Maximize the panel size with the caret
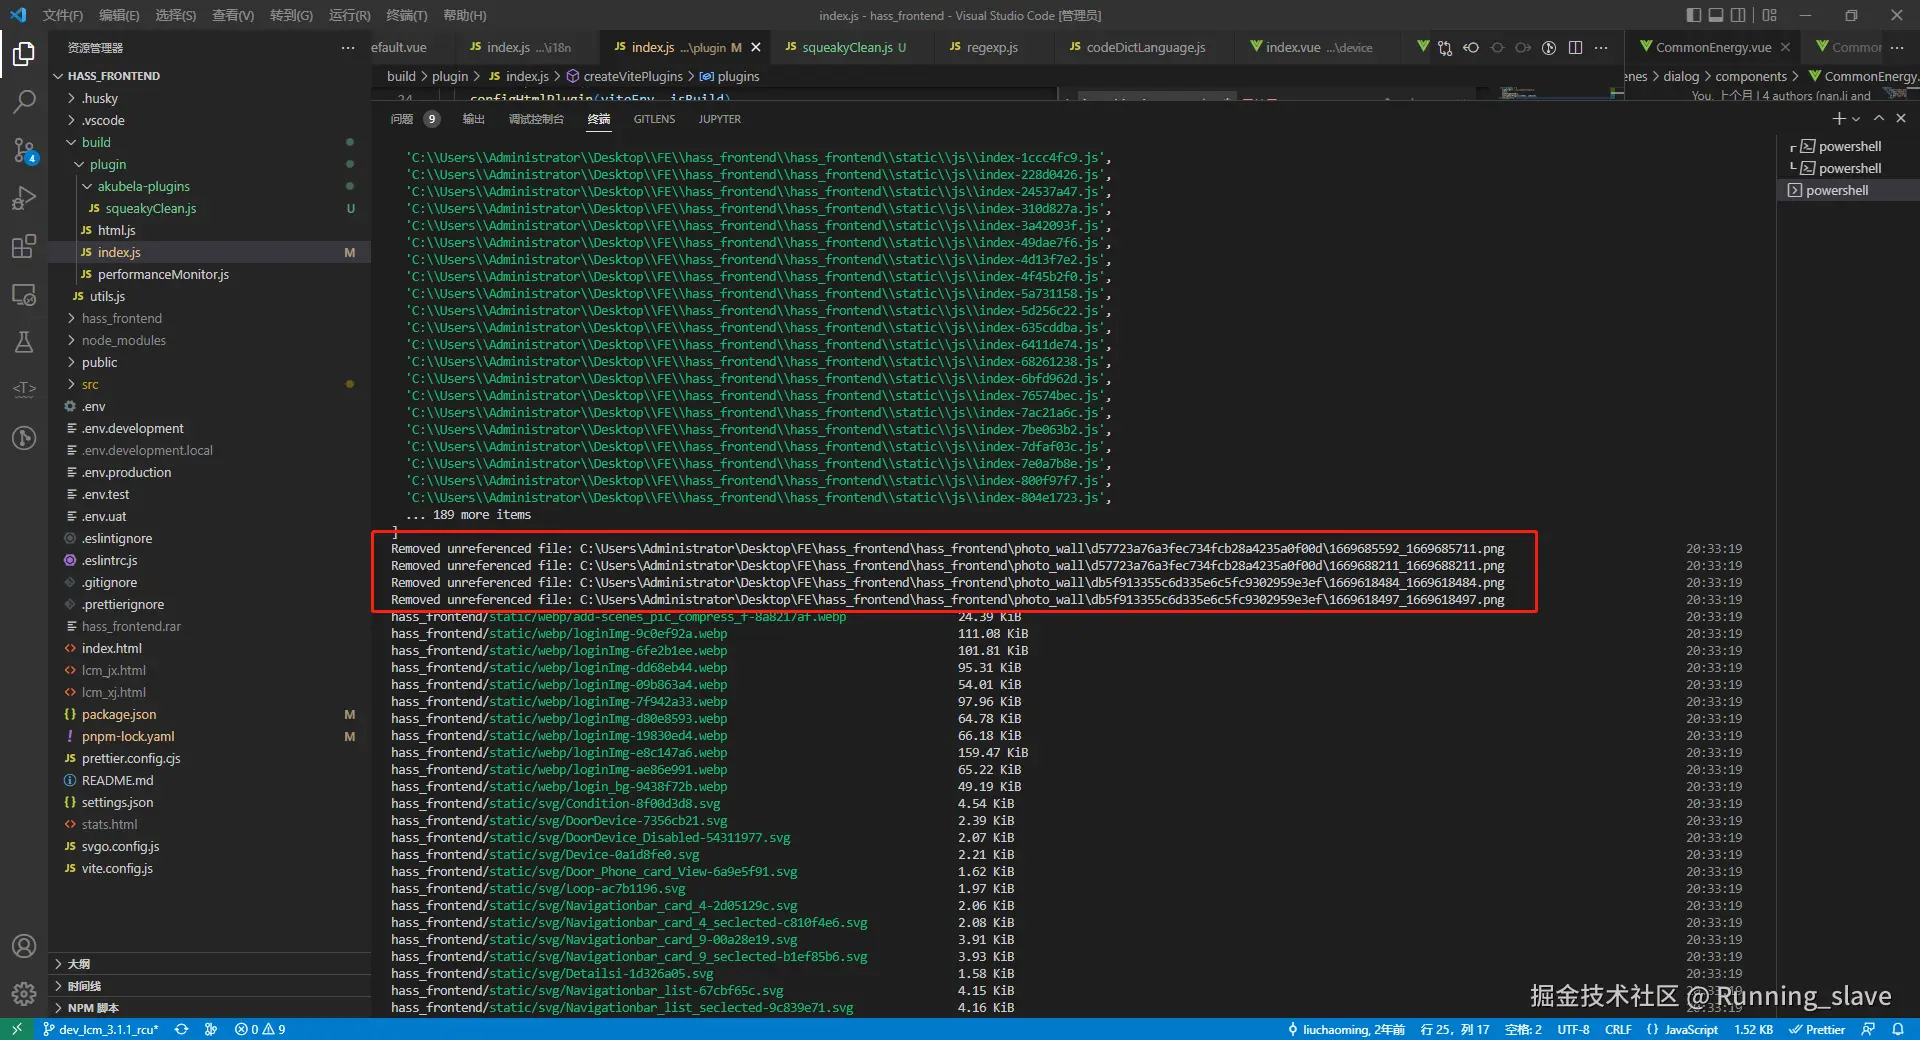This screenshot has height=1040, width=1920. (x=1879, y=118)
